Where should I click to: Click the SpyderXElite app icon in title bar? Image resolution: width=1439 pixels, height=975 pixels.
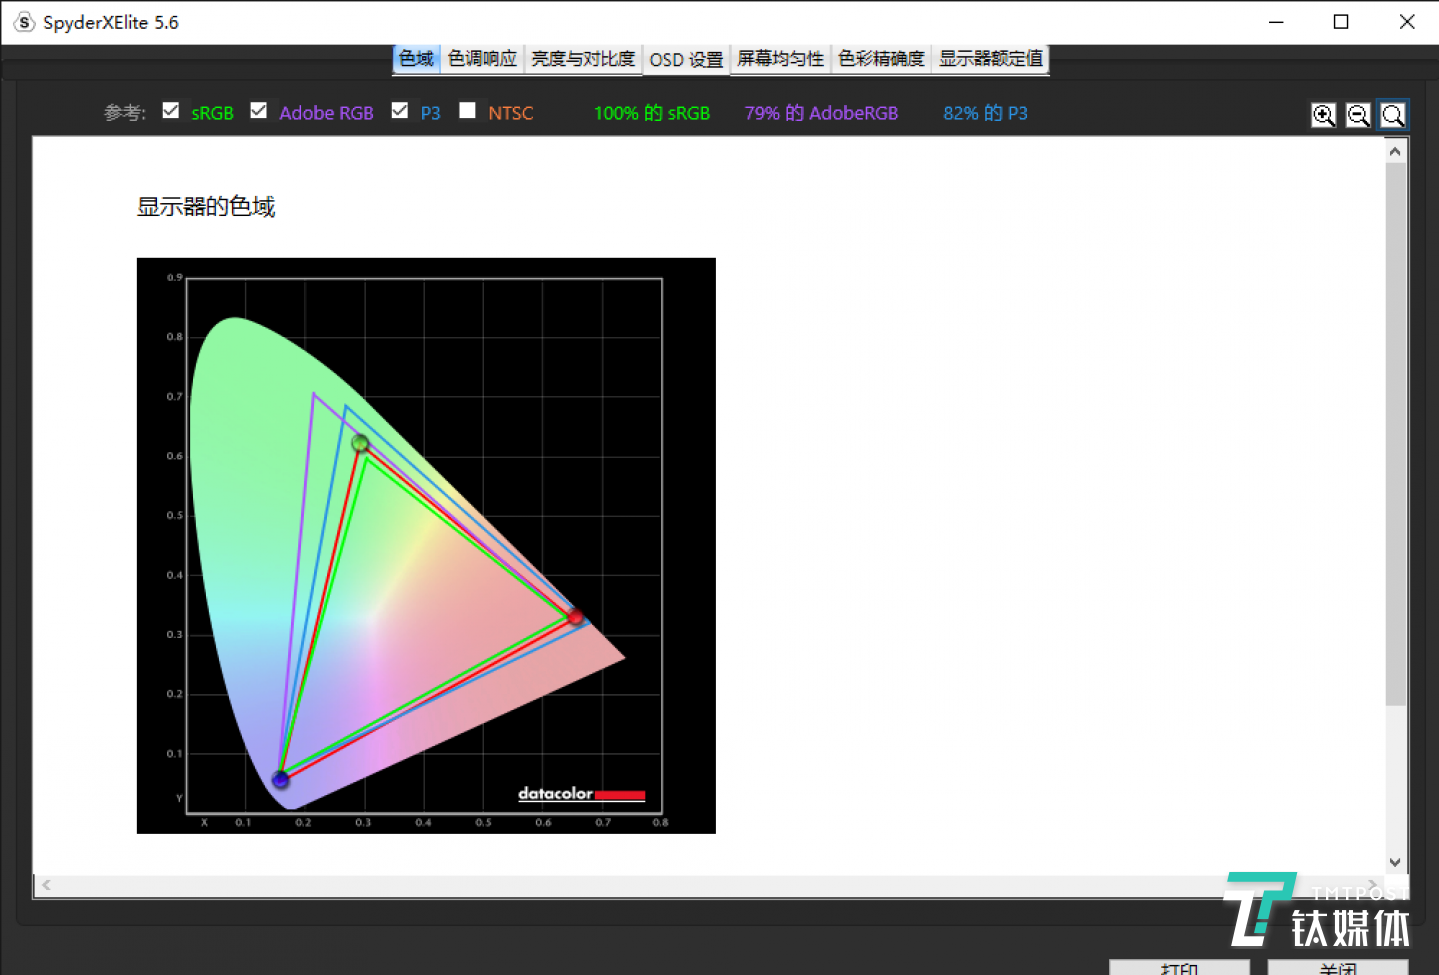[x=24, y=22]
